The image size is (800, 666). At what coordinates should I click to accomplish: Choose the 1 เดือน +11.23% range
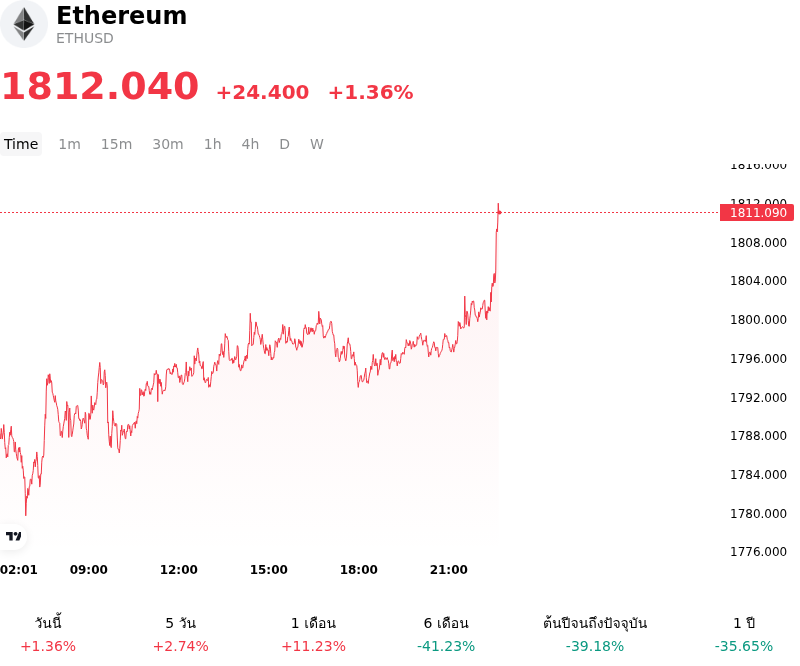(313, 634)
